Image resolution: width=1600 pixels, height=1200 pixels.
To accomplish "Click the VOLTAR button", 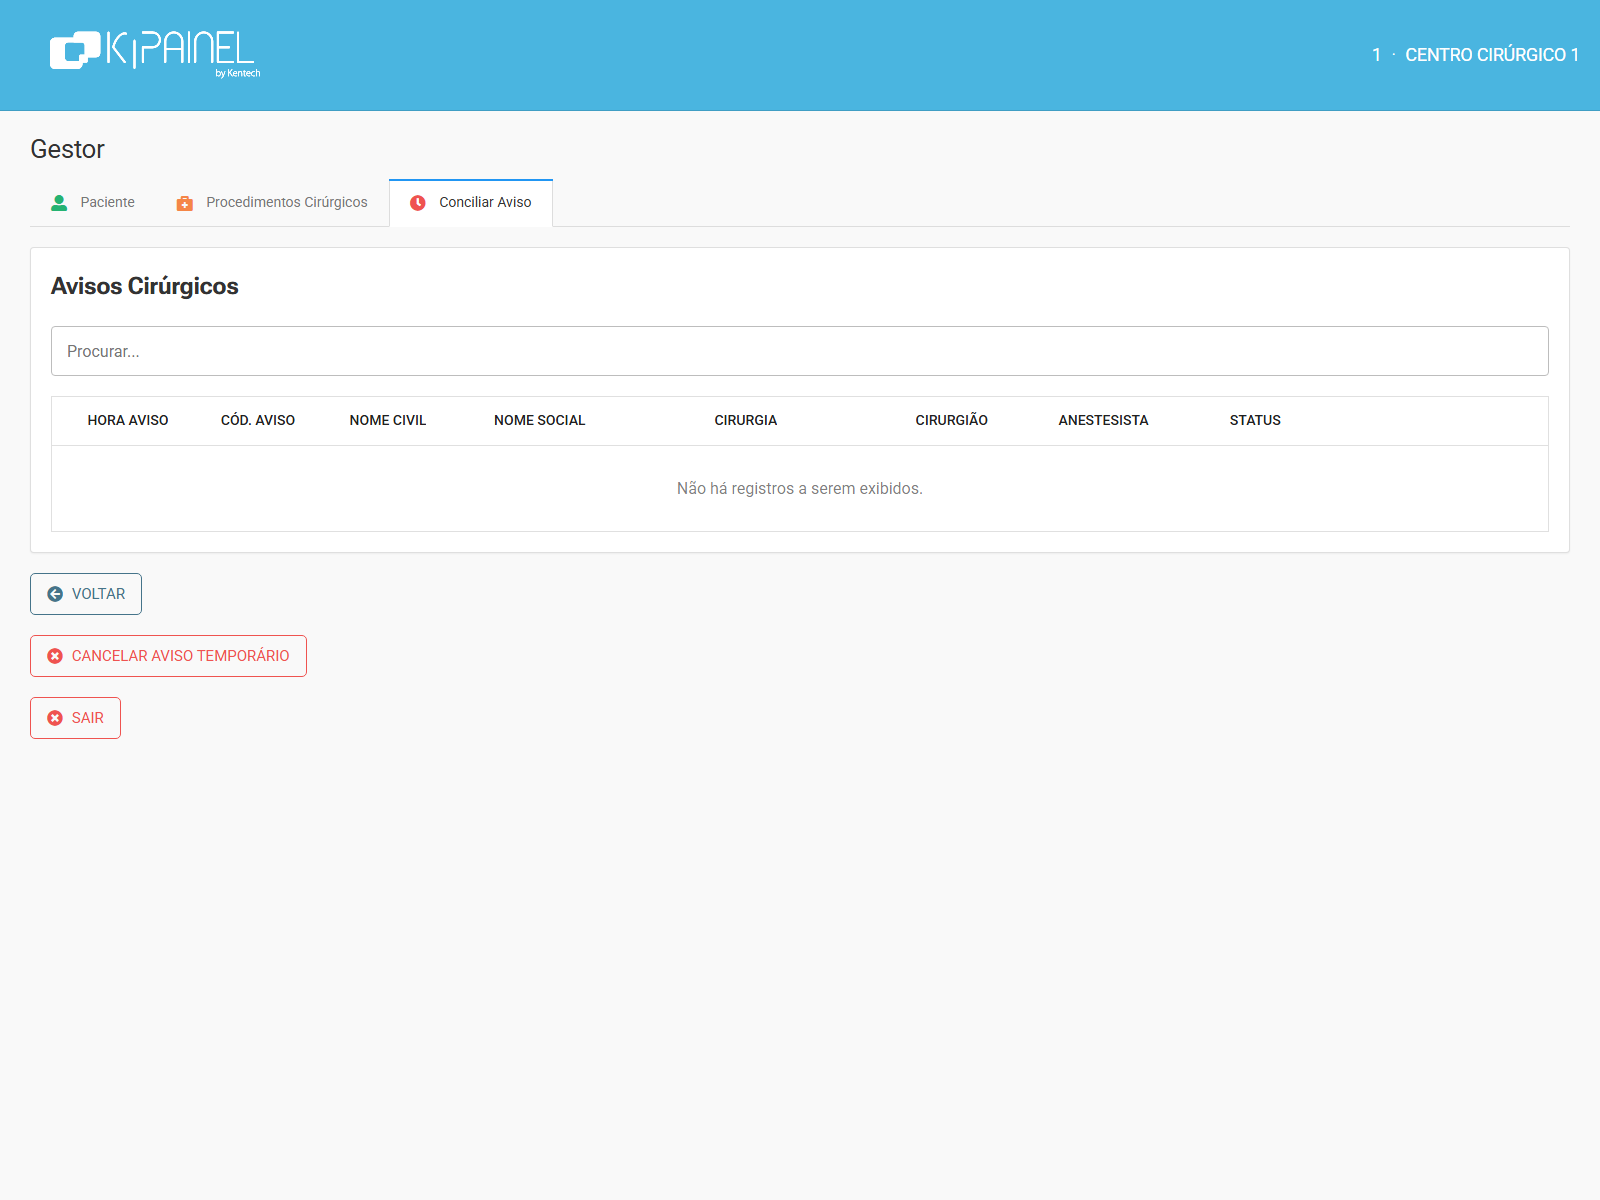I will click(86, 594).
